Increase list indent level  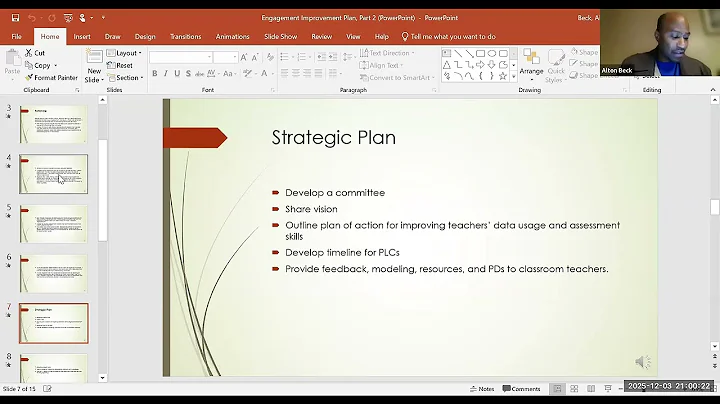point(333,57)
